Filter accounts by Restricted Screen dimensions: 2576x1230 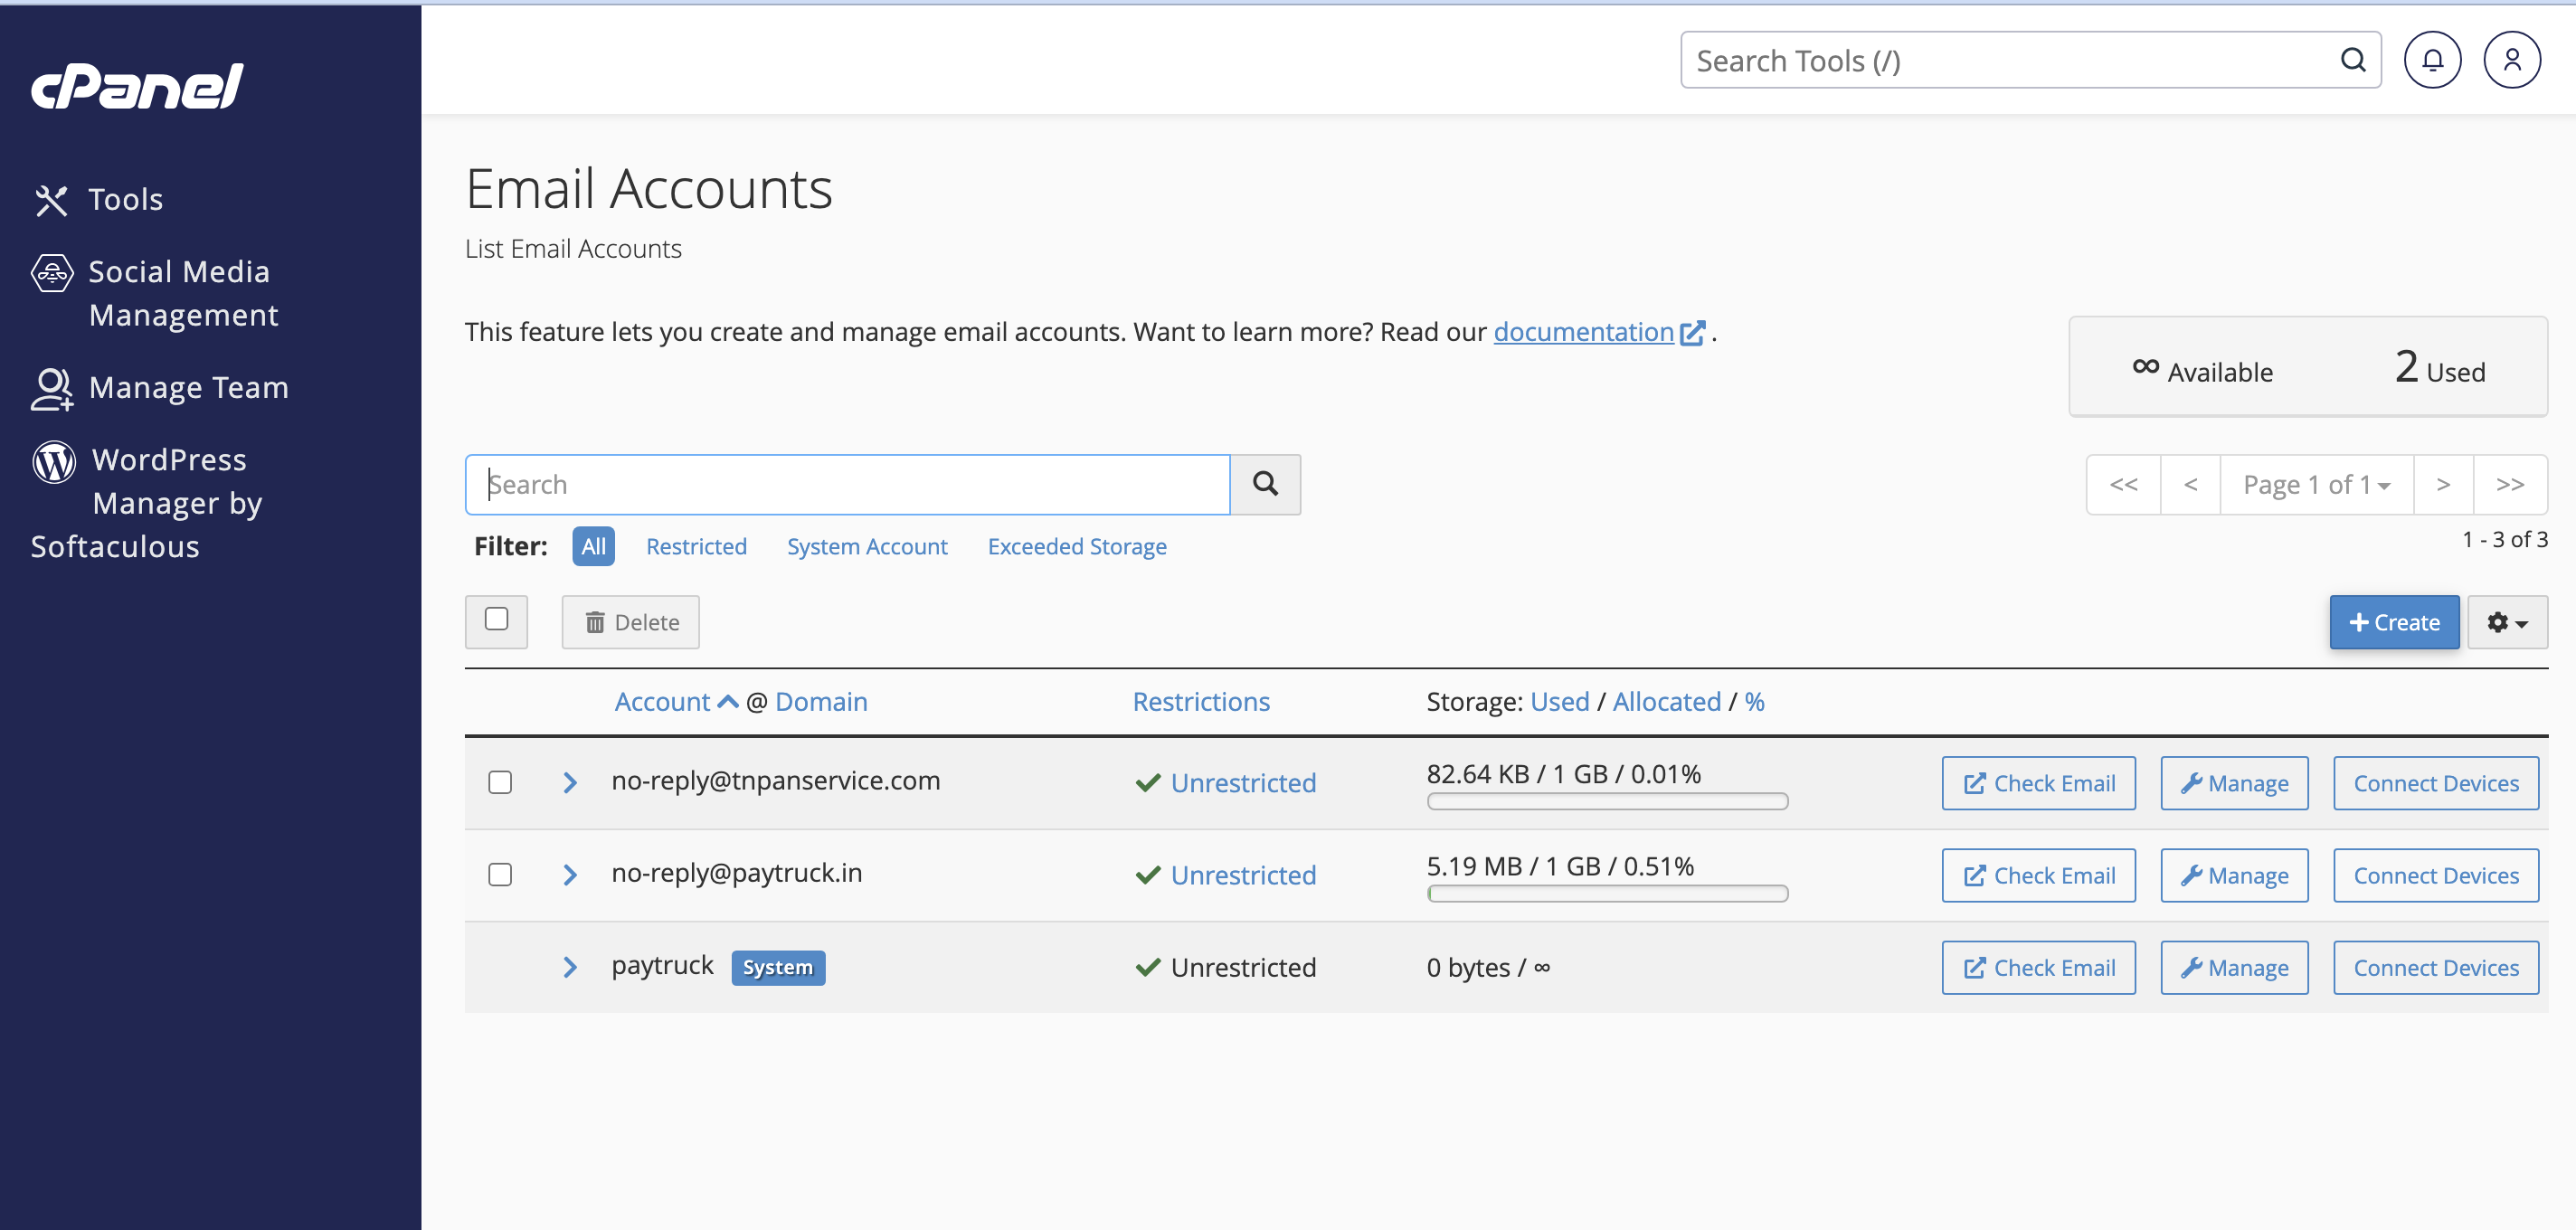[696, 546]
